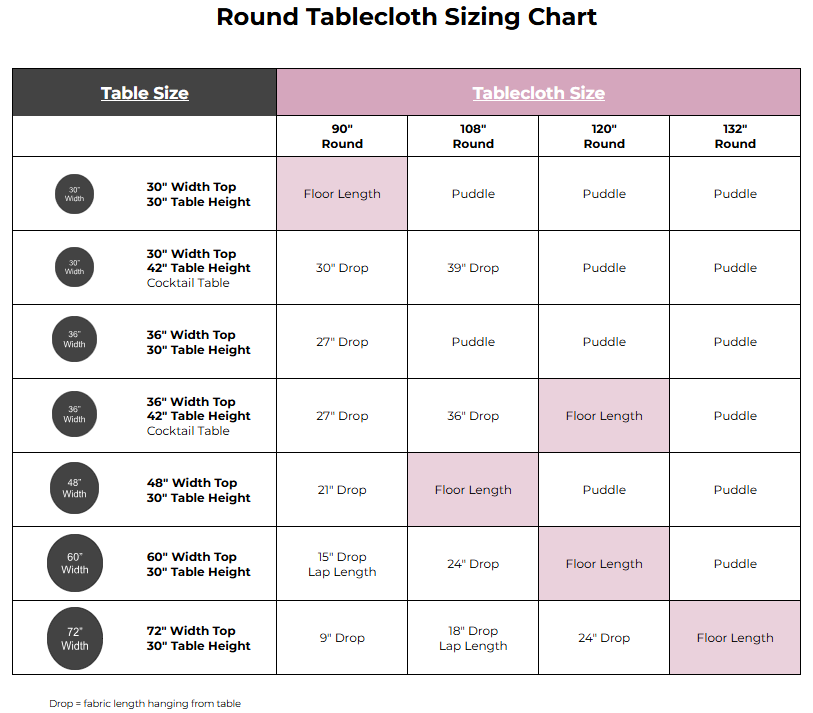Click the first 30" Width circle icon
813x713 pixels.
[x=75, y=194]
